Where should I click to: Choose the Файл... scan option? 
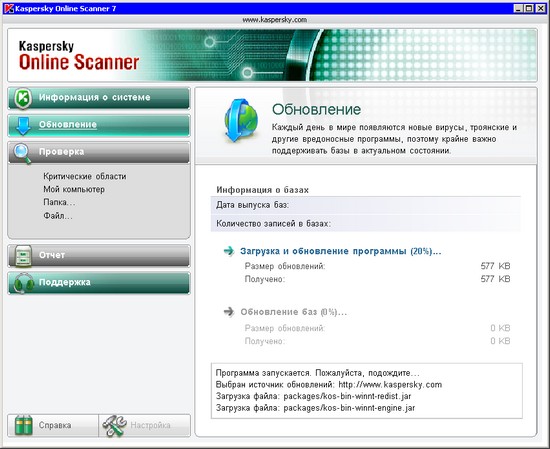coord(58,216)
